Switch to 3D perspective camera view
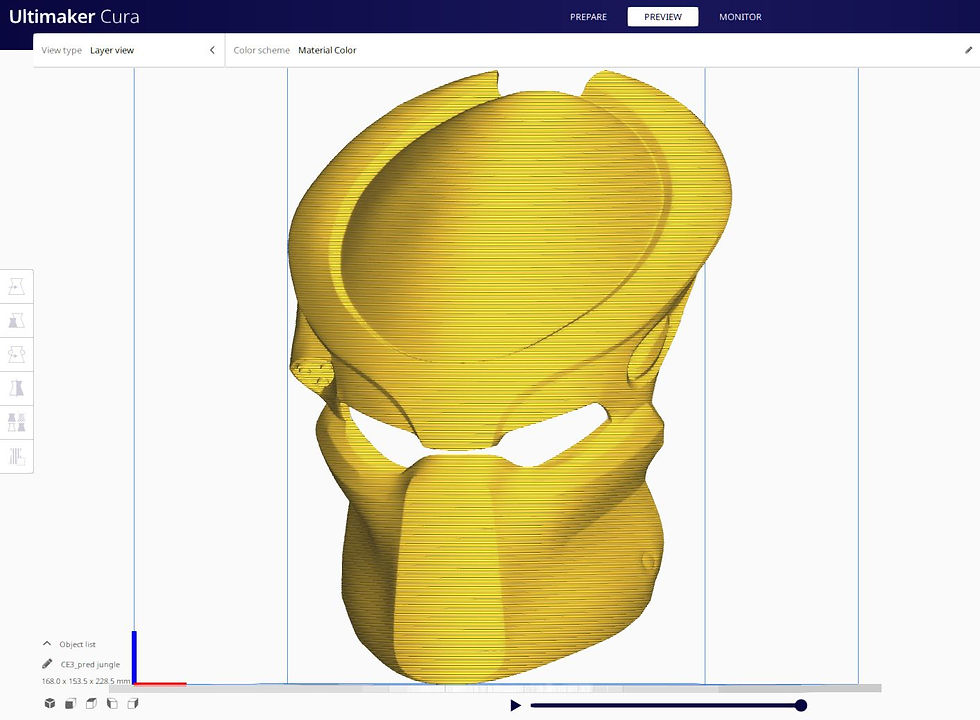Viewport: 980px width, 720px height. [50, 704]
